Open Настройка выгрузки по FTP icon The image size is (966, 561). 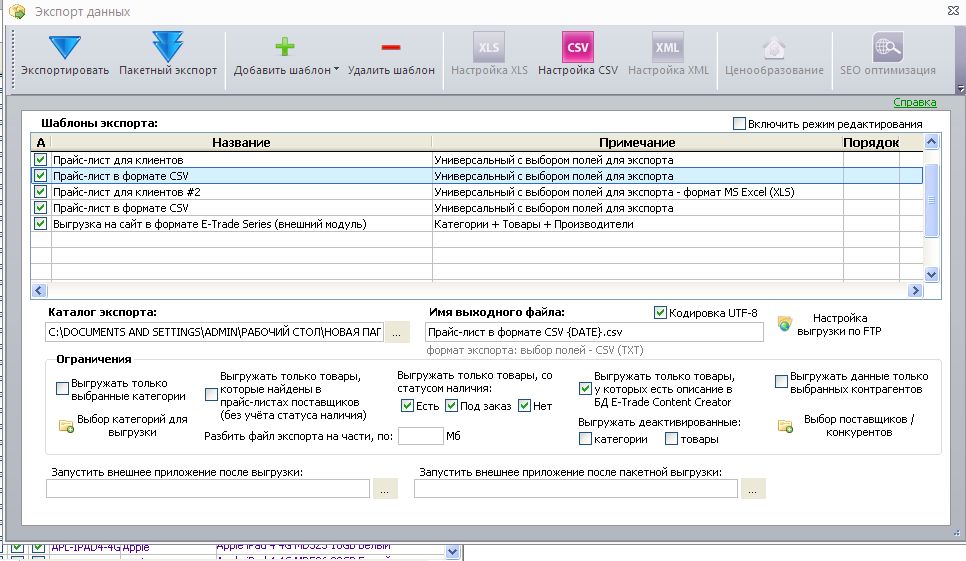coord(784,324)
